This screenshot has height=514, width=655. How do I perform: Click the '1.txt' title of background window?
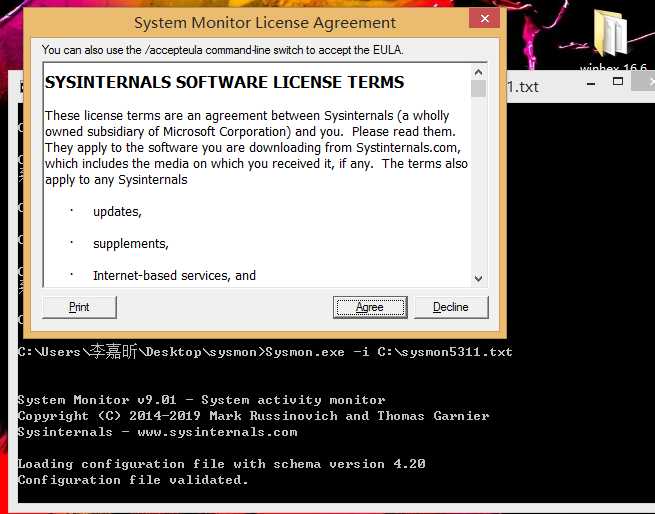(523, 87)
